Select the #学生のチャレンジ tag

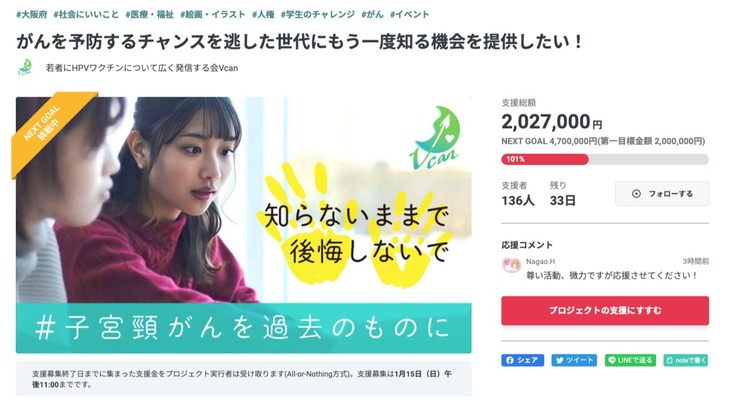318,15
